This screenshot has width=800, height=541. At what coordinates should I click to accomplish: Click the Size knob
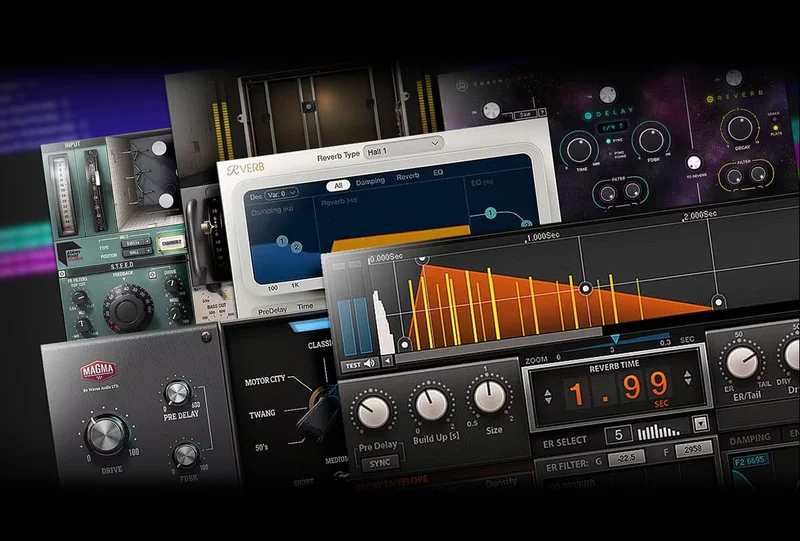pyautogui.click(x=489, y=397)
